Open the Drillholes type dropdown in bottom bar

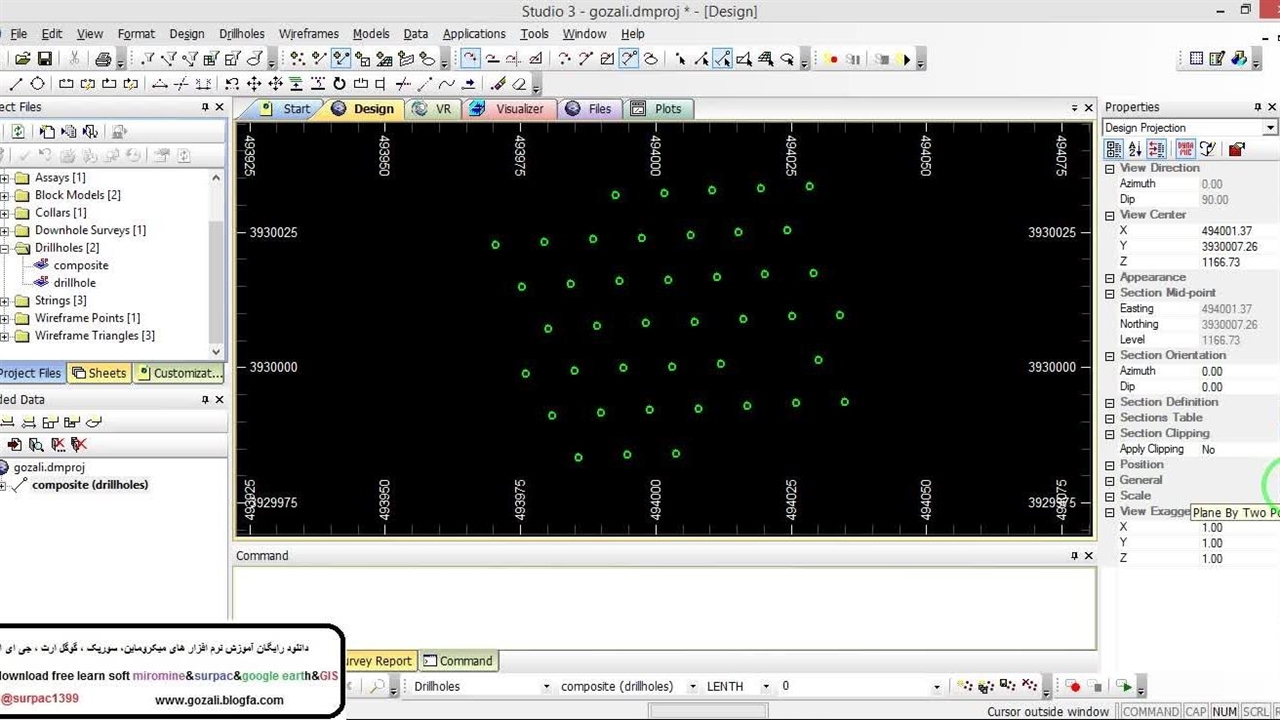(546, 686)
